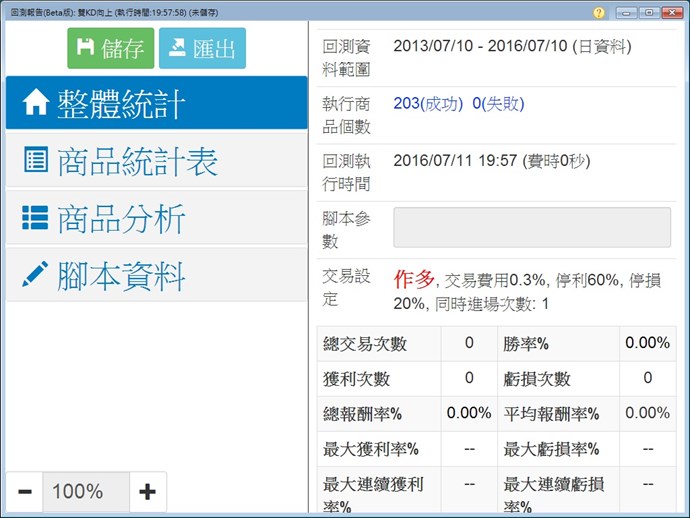Maximize the 回測報告 window

click(x=648, y=12)
